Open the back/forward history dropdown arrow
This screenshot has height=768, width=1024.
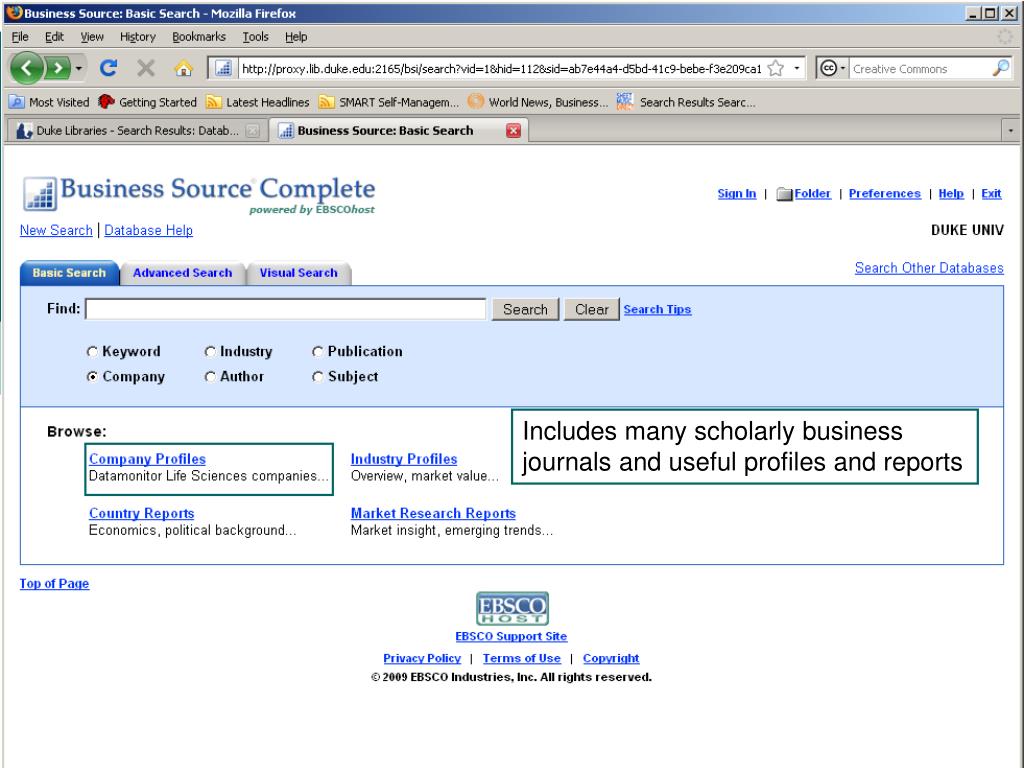click(x=78, y=68)
